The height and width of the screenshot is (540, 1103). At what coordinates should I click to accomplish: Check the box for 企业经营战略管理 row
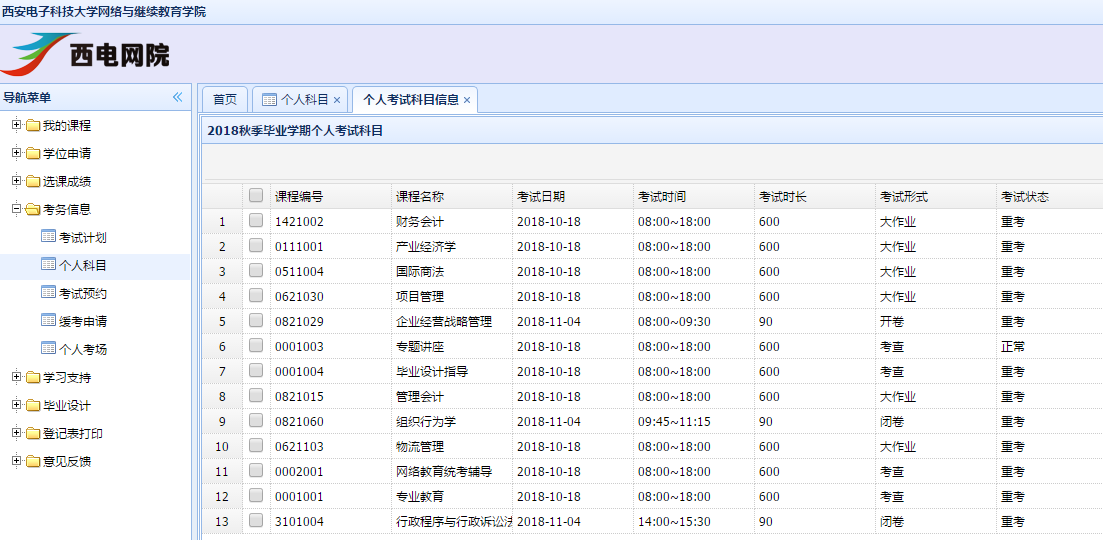point(256,321)
